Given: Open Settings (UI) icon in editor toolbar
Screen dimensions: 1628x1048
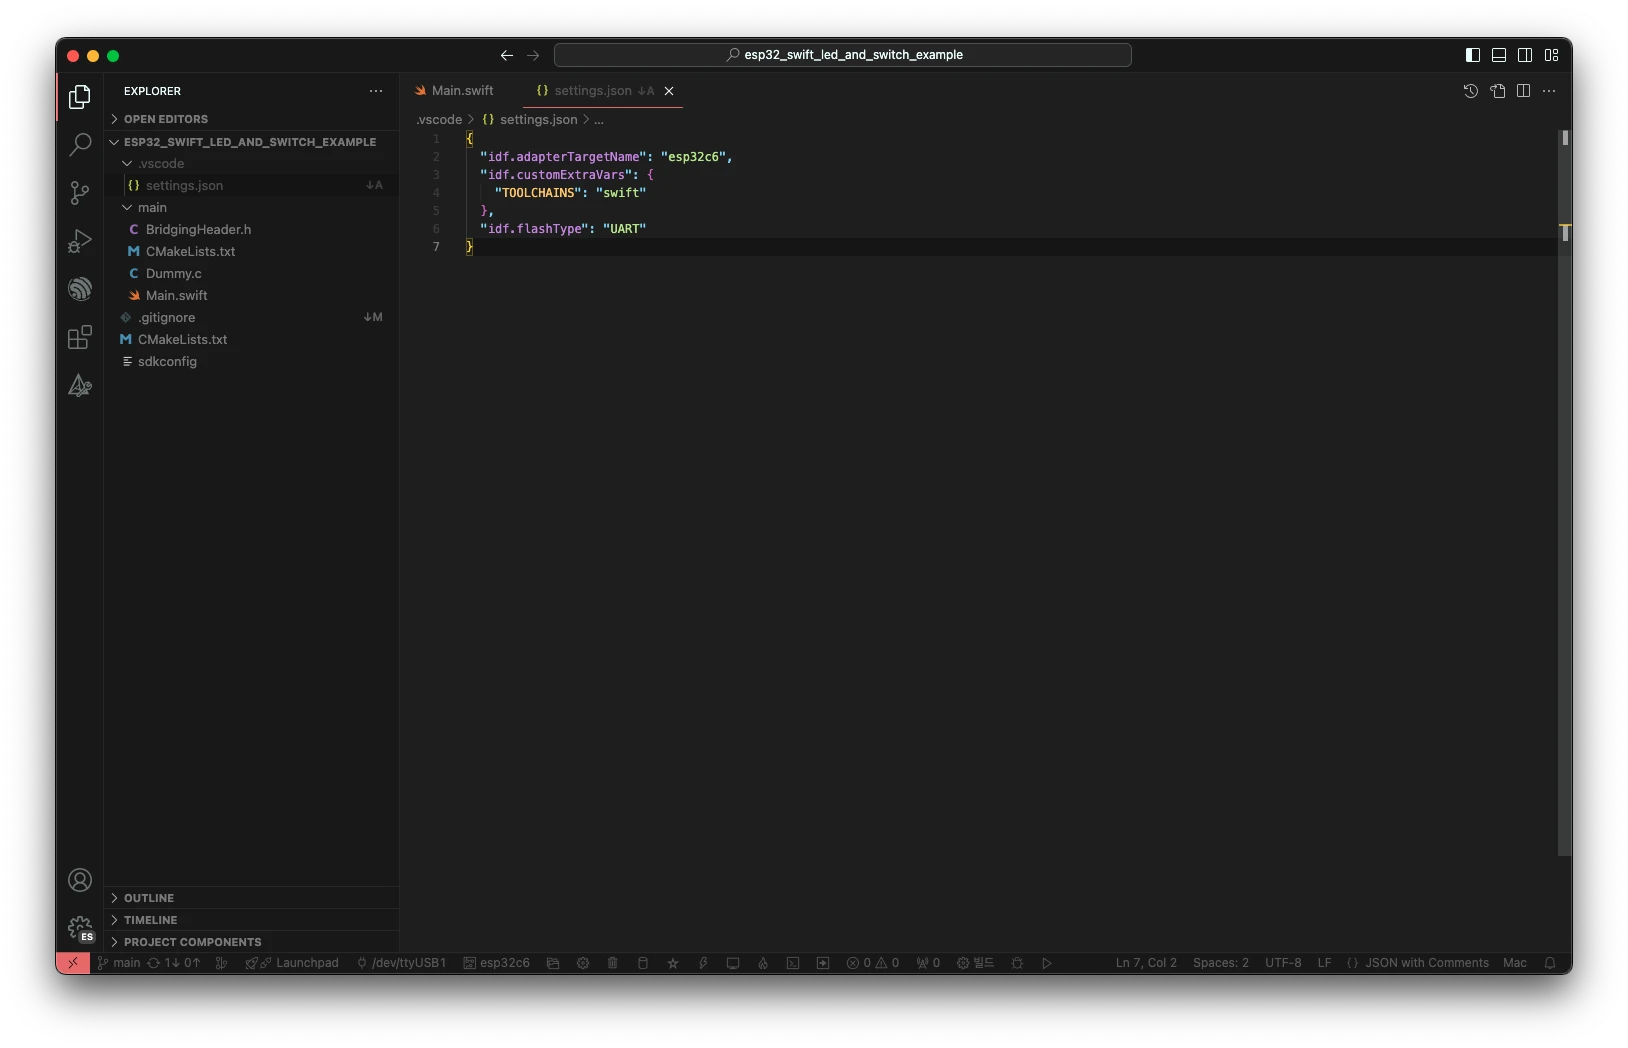Looking at the screenshot, I should coord(1497,91).
